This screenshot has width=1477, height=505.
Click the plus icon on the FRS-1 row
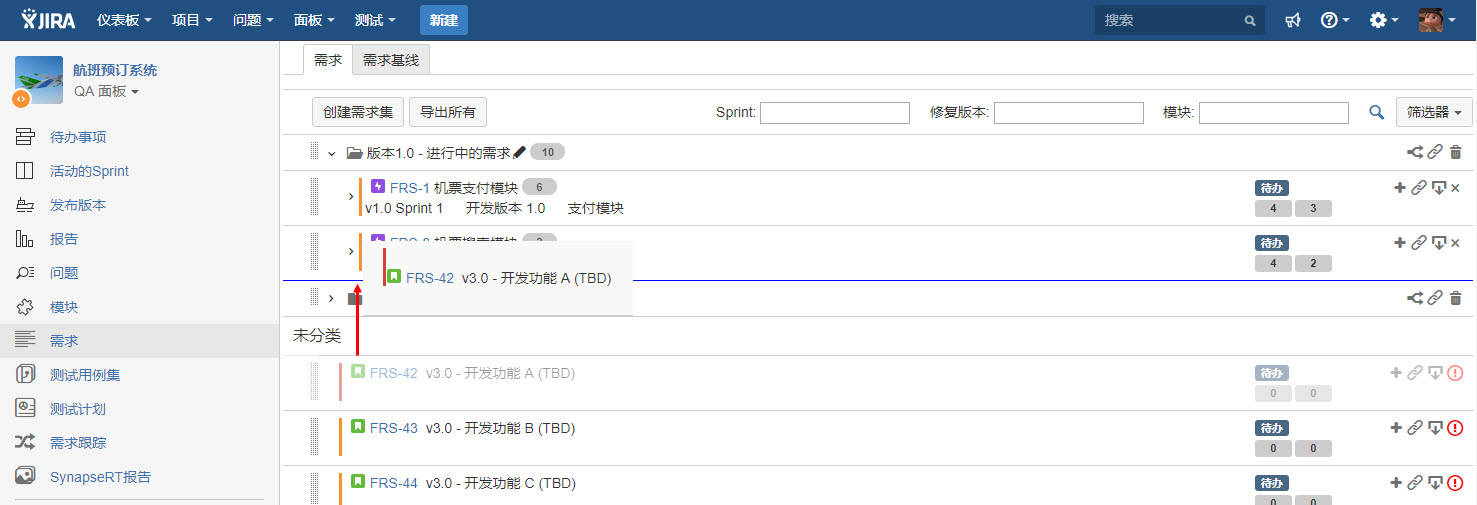[x=1400, y=188]
